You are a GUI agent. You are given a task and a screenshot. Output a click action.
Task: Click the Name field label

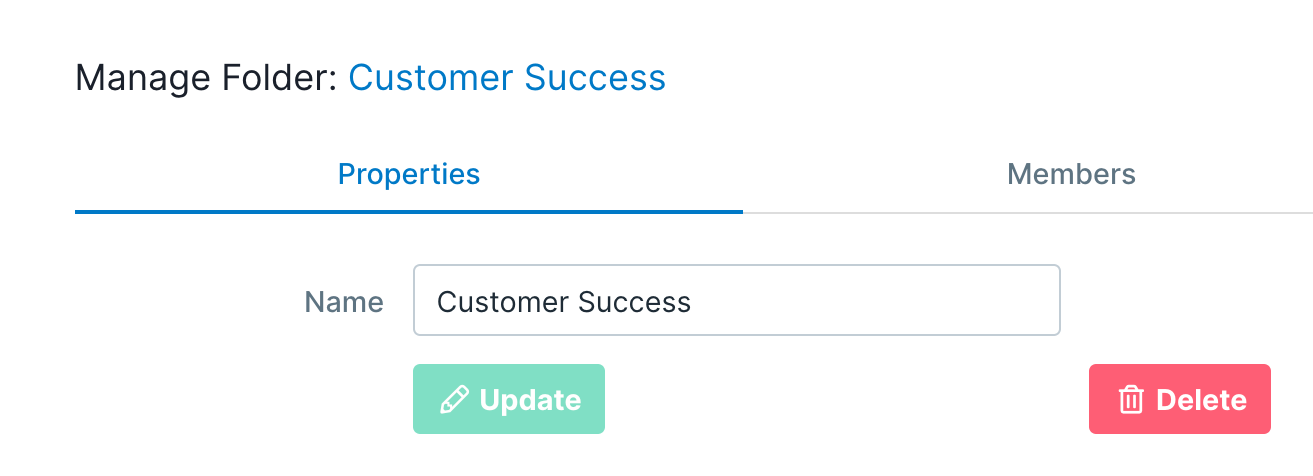(x=344, y=302)
